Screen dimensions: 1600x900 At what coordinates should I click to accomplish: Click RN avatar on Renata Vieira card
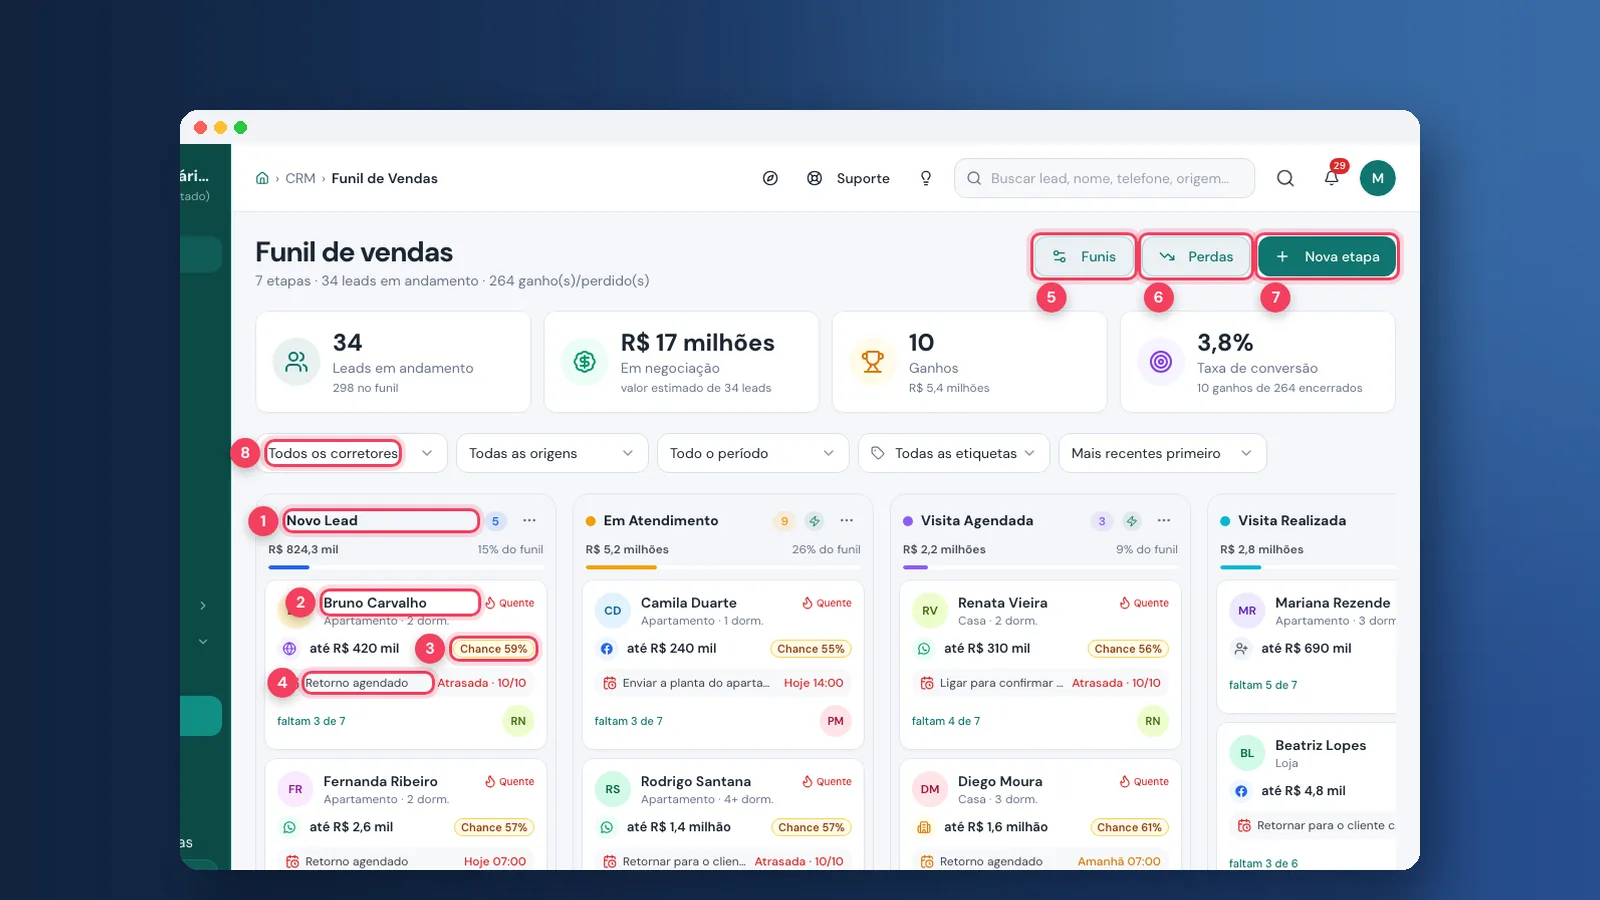[x=1153, y=721]
